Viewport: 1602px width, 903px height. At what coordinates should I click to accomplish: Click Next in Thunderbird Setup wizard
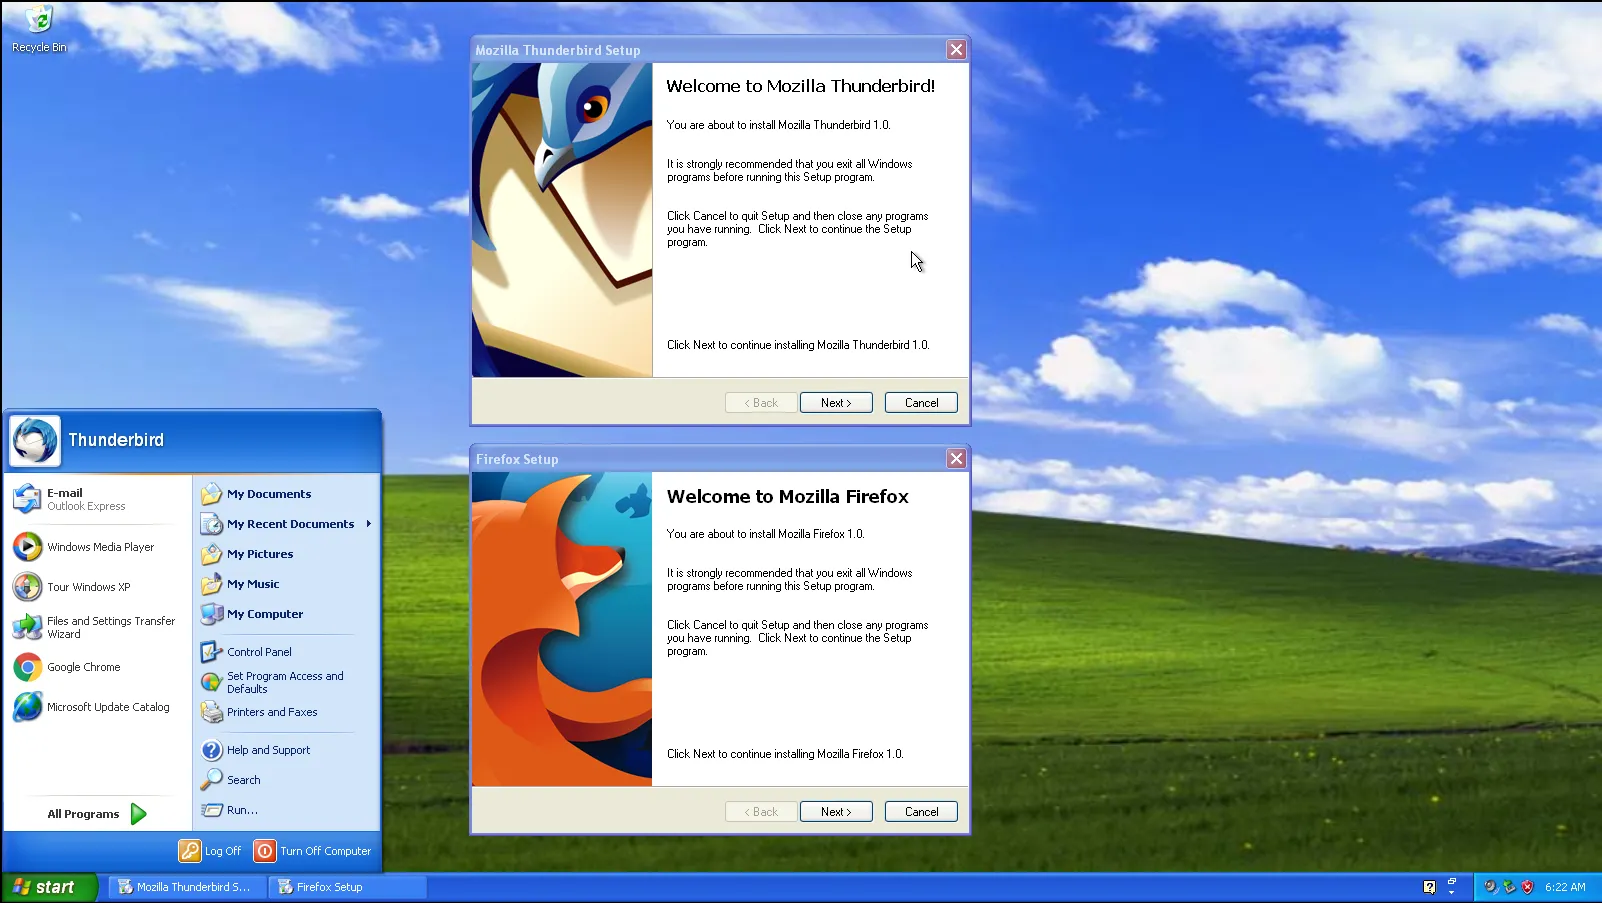click(836, 402)
